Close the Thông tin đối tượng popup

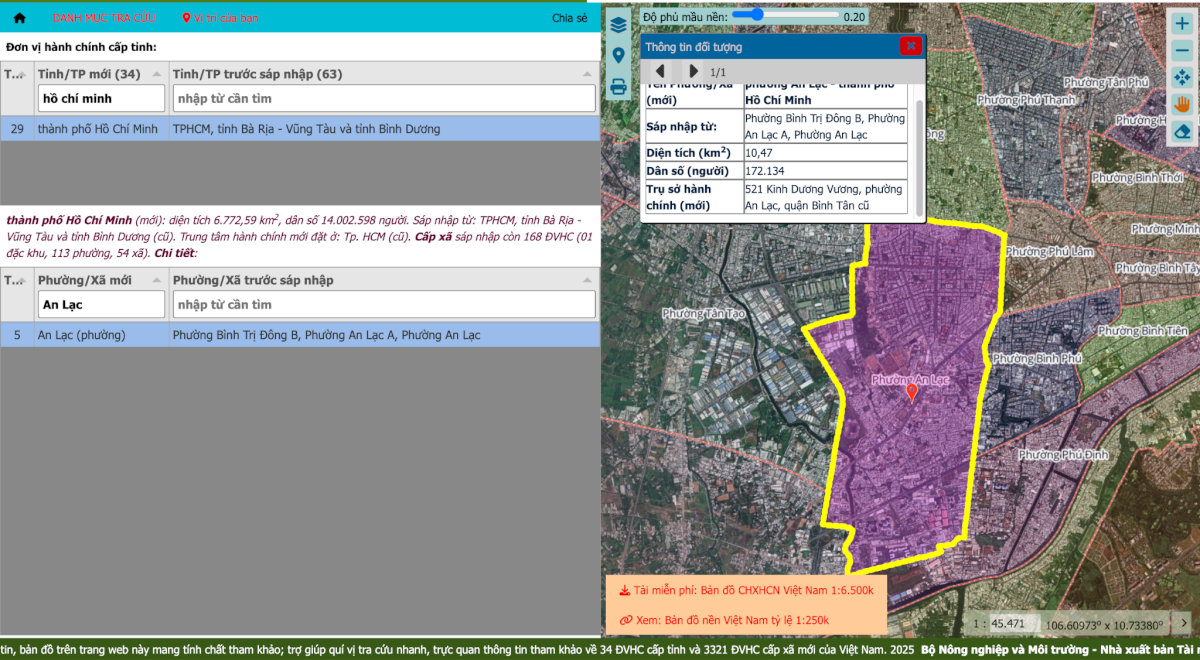coord(910,46)
